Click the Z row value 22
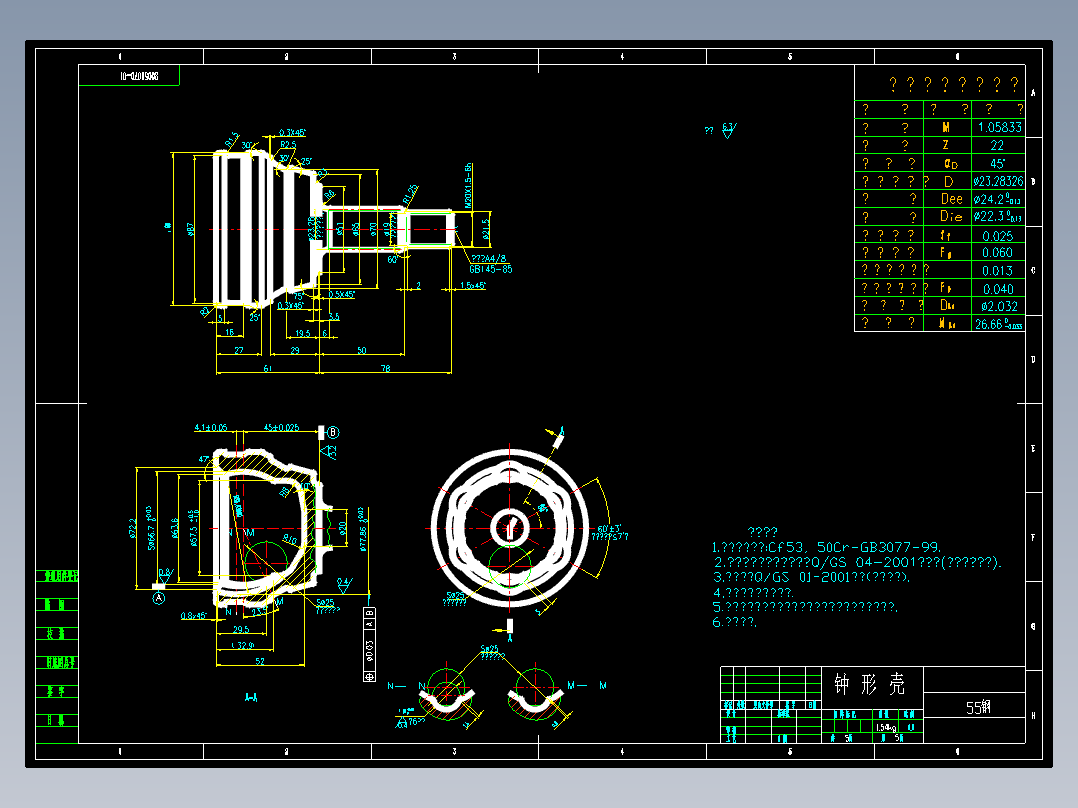 click(x=997, y=145)
